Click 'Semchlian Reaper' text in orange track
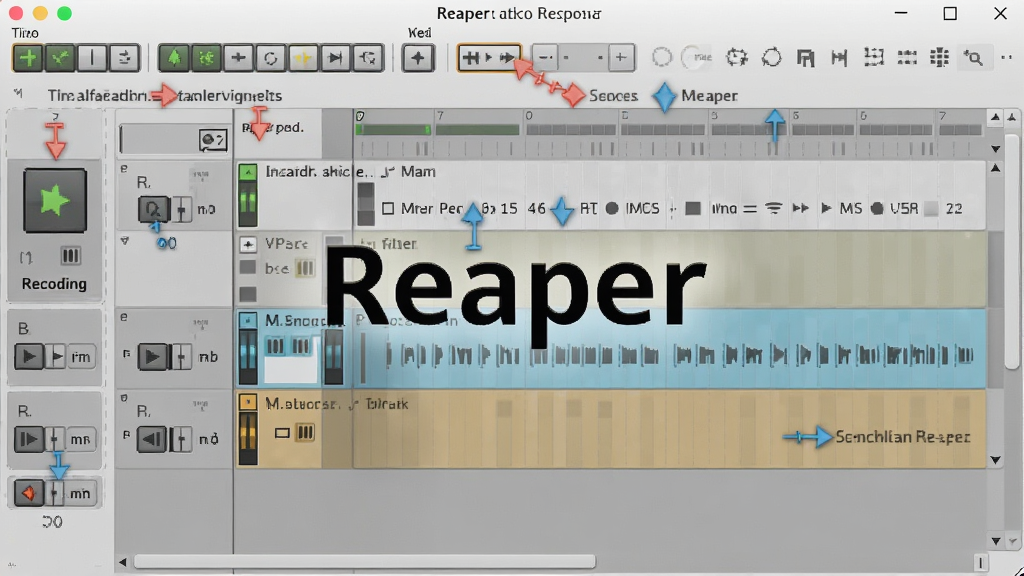 (x=903, y=437)
